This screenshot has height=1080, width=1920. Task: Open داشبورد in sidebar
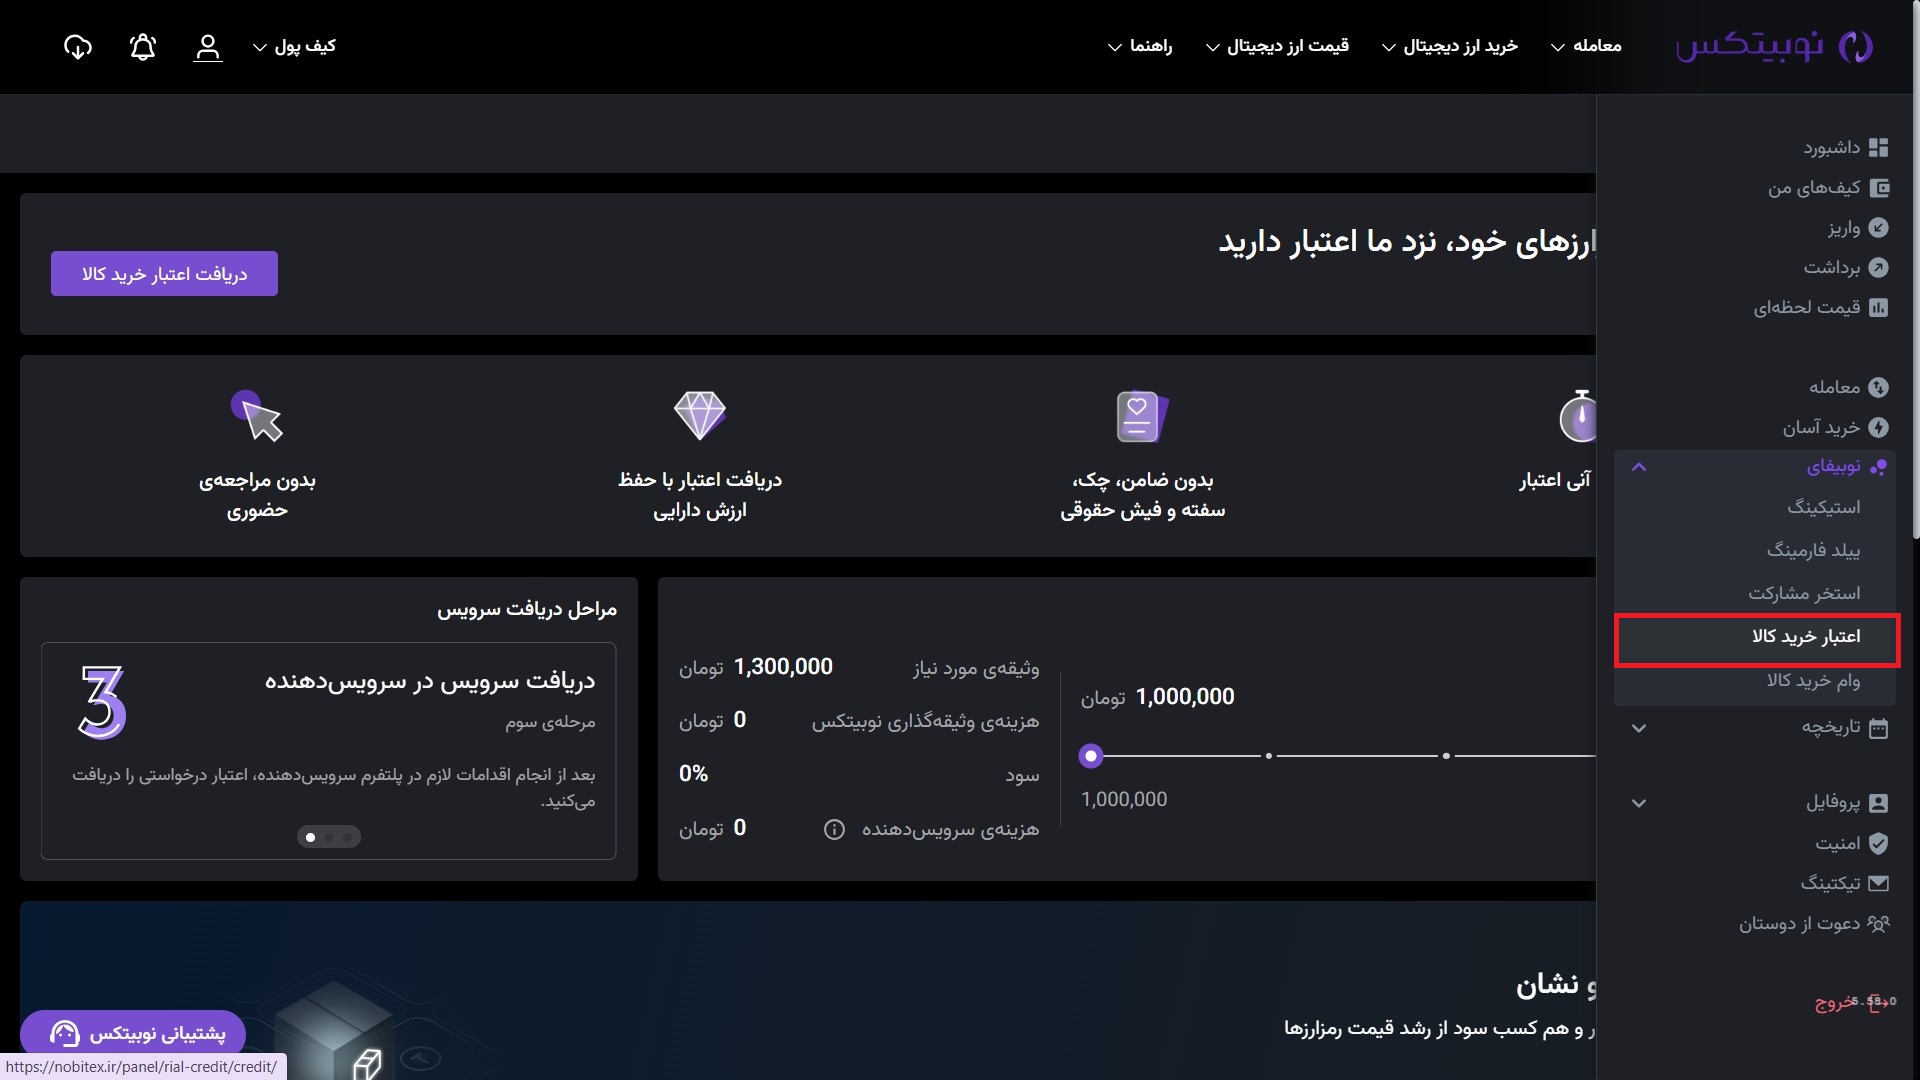[1831, 148]
